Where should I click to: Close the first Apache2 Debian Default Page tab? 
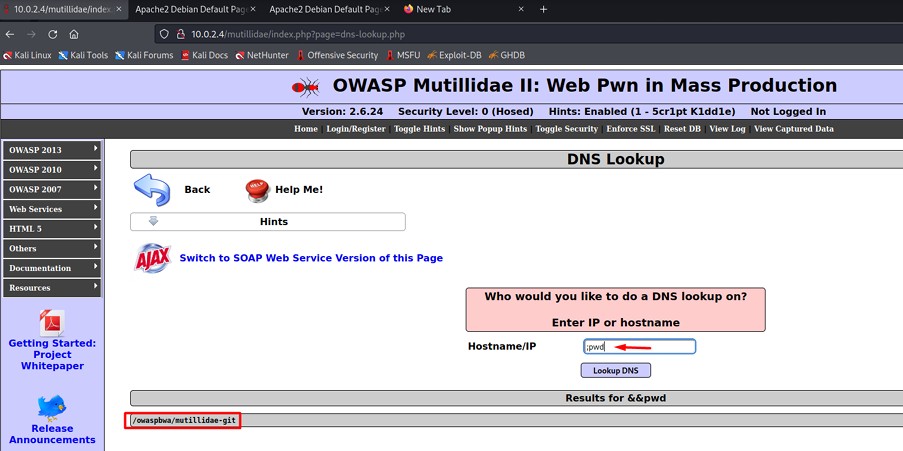click(253, 9)
